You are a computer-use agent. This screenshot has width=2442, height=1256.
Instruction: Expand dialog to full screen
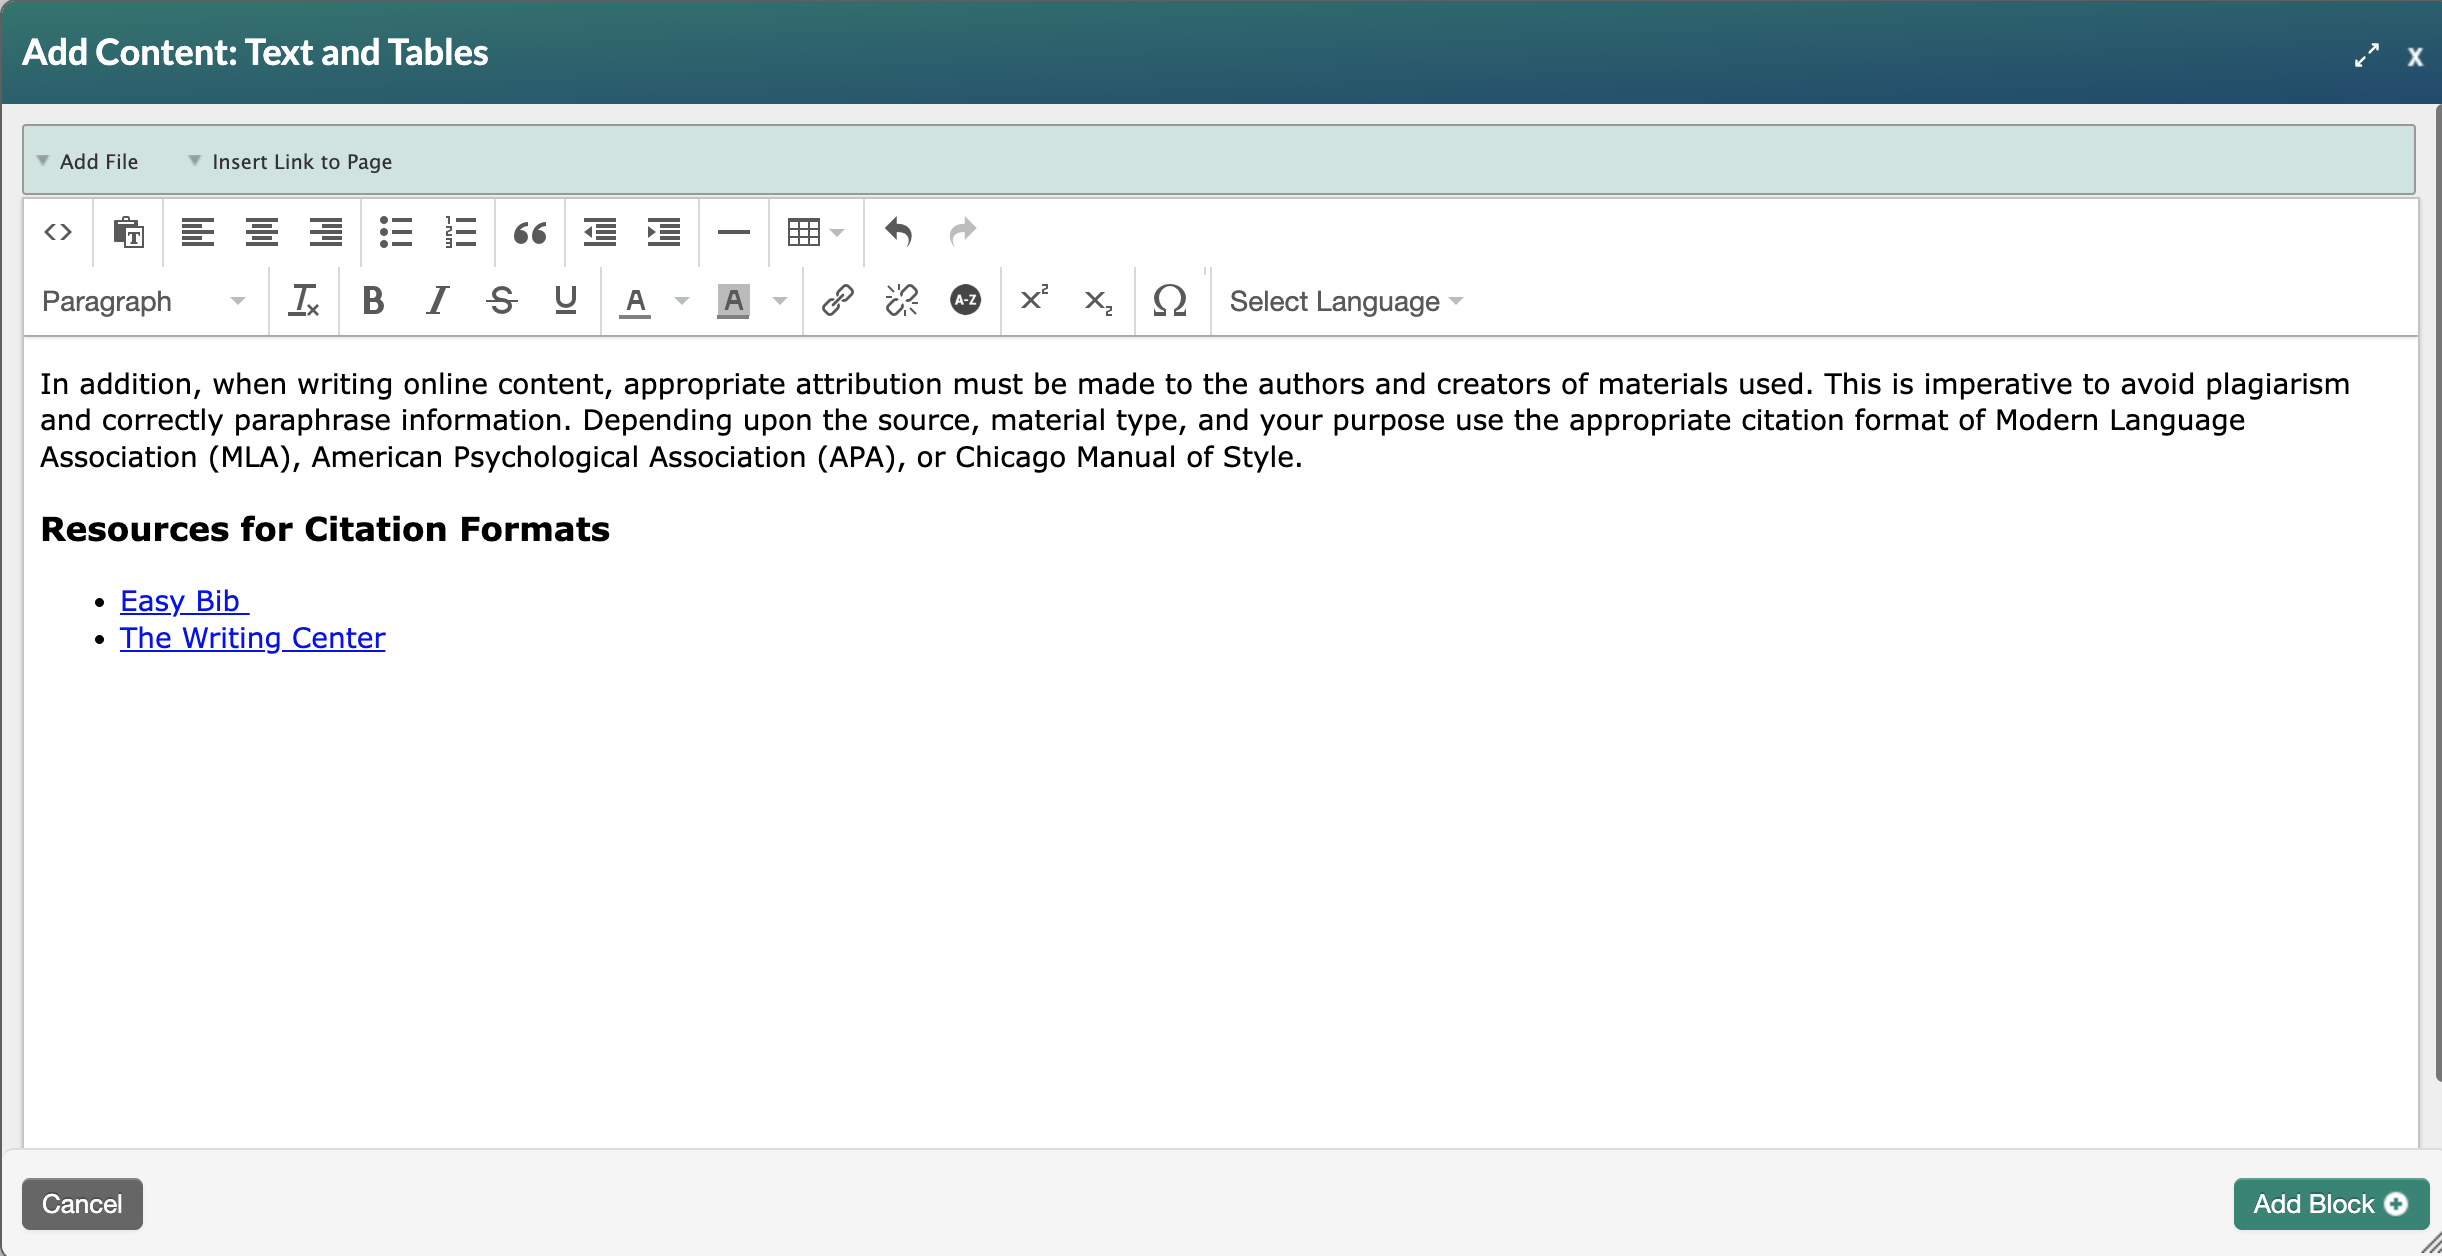[x=2366, y=56]
